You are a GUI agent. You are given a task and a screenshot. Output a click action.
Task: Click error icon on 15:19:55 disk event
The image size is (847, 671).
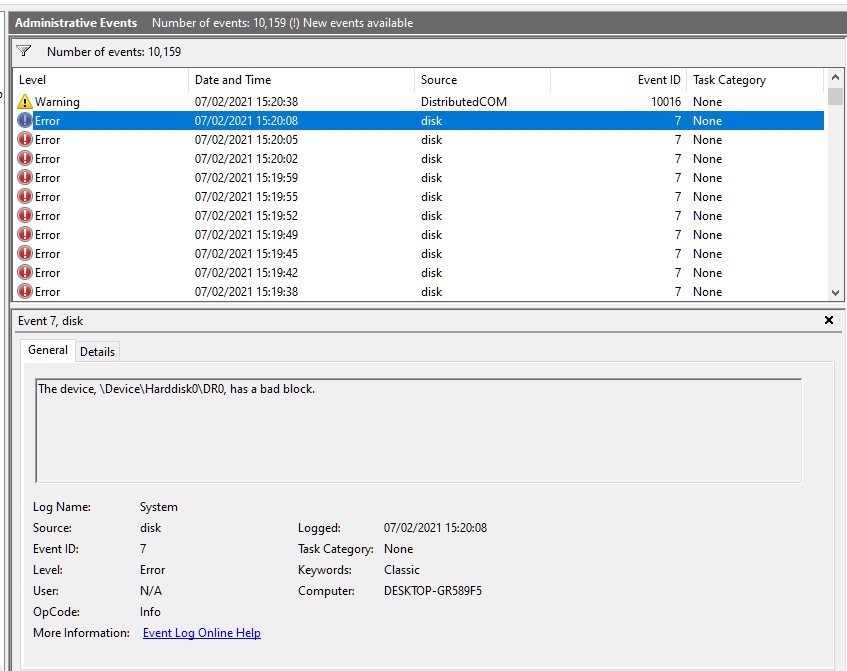pos(25,197)
